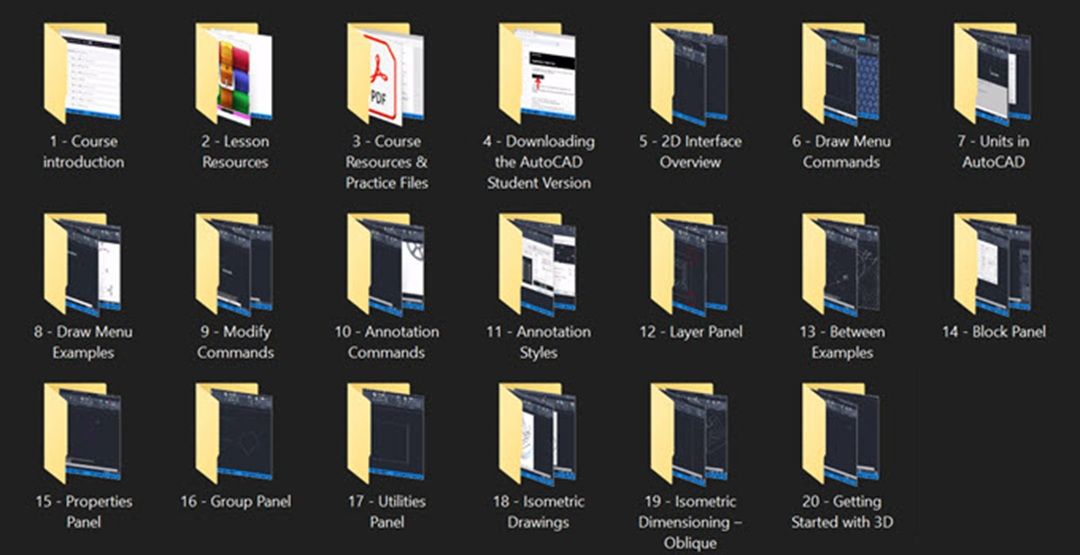This screenshot has height=555, width=1080.
Task: Click the '13 - Between Examples' label text
Action: [842, 342]
